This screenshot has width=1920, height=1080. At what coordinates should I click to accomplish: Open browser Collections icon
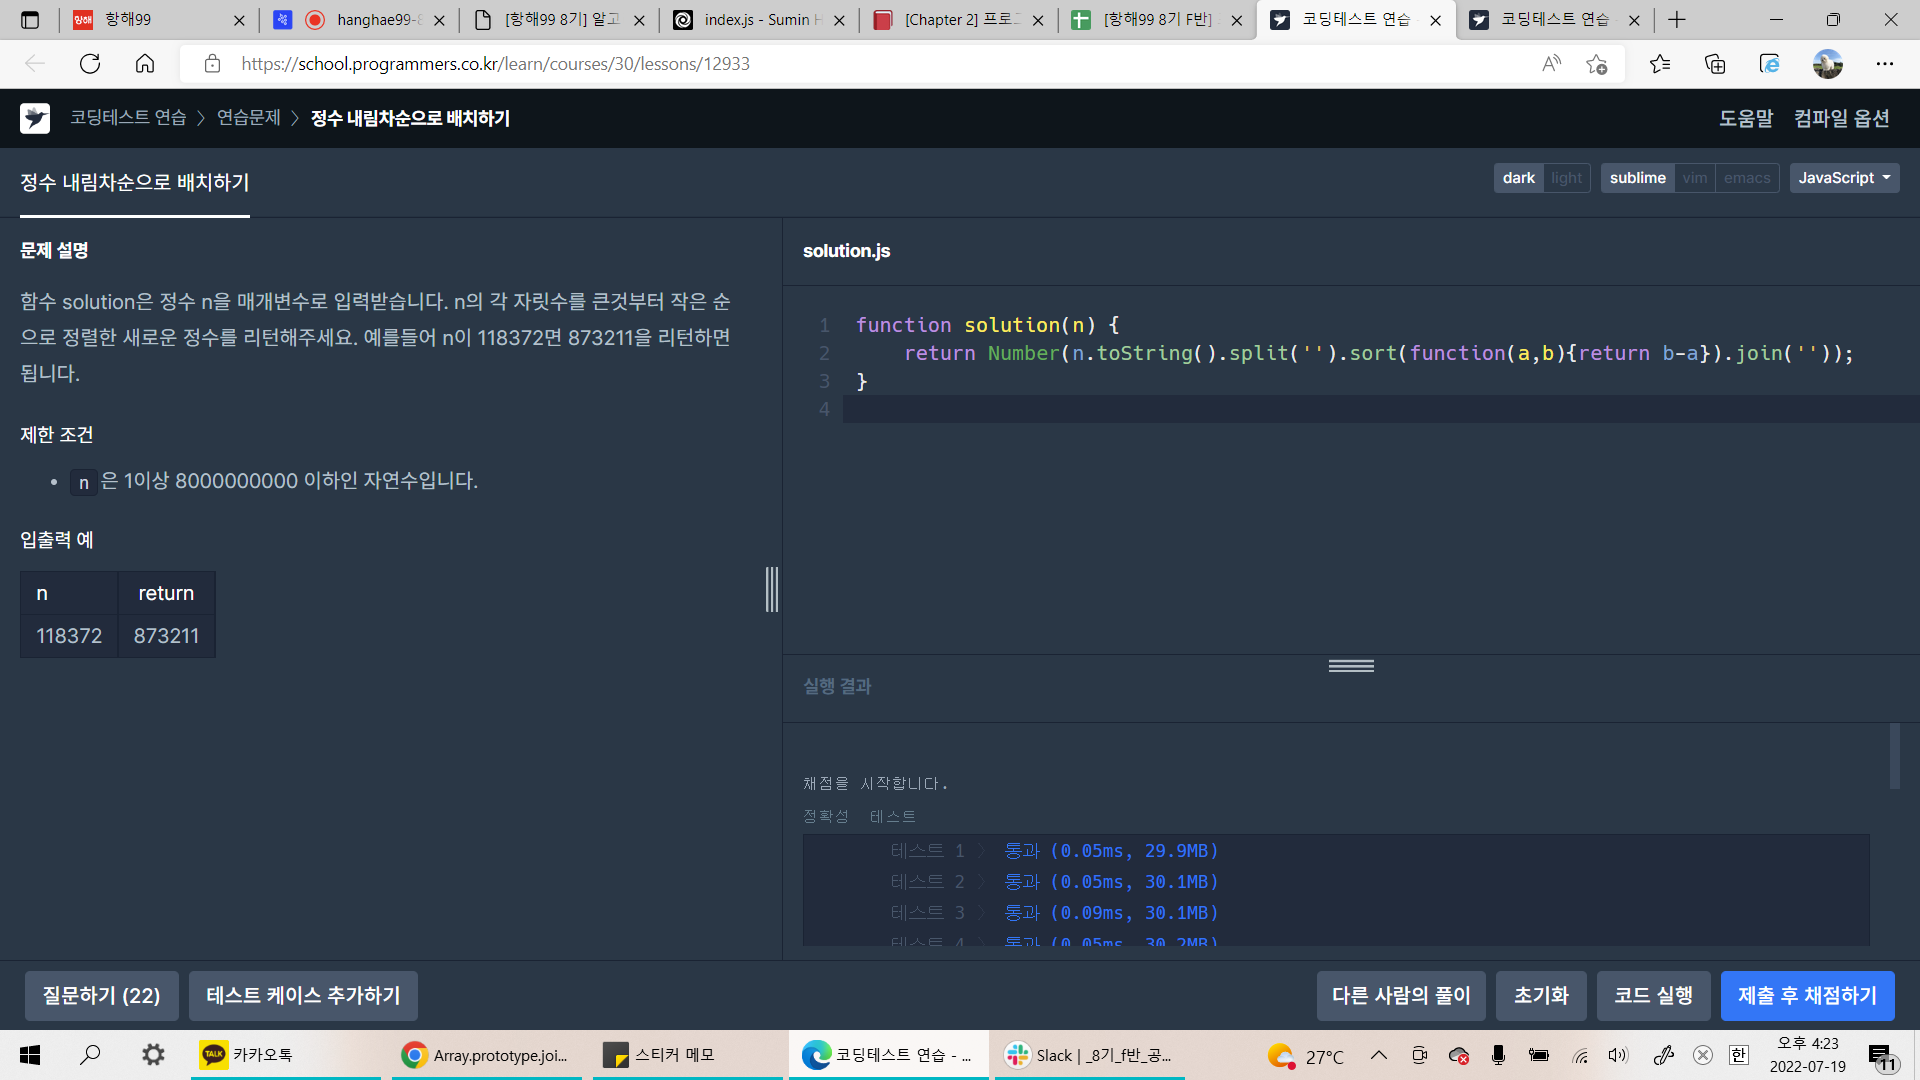pos(1715,64)
